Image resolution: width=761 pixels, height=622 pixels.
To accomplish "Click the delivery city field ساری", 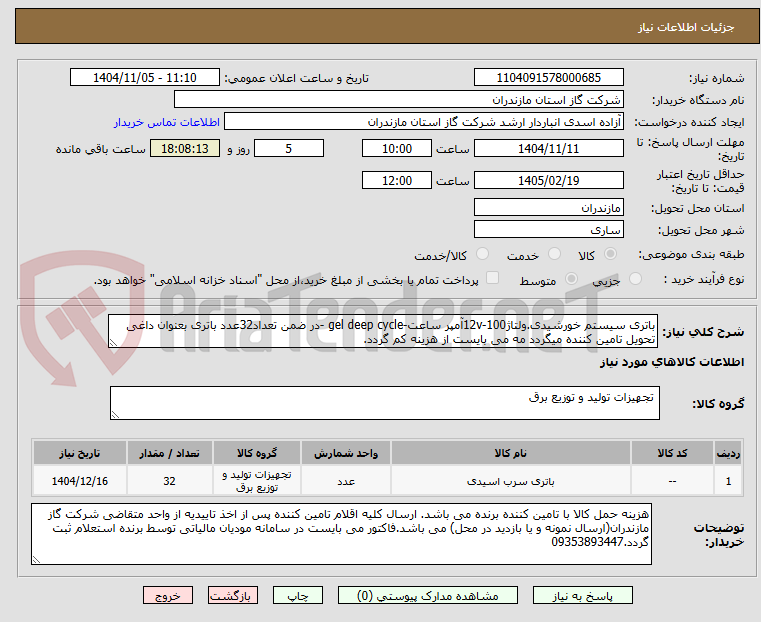I will pyautogui.click(x=548, y=229).
